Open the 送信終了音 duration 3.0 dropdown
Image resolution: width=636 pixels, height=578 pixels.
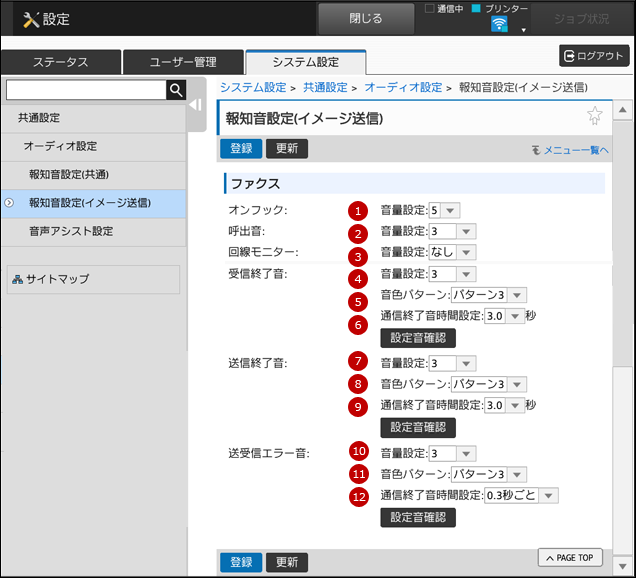505,405
